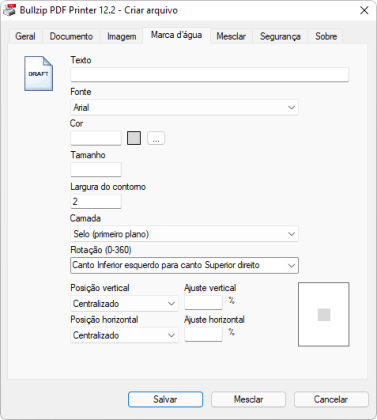
Task: Click the watermark position preview box
Action: click(x=324, y=314)
